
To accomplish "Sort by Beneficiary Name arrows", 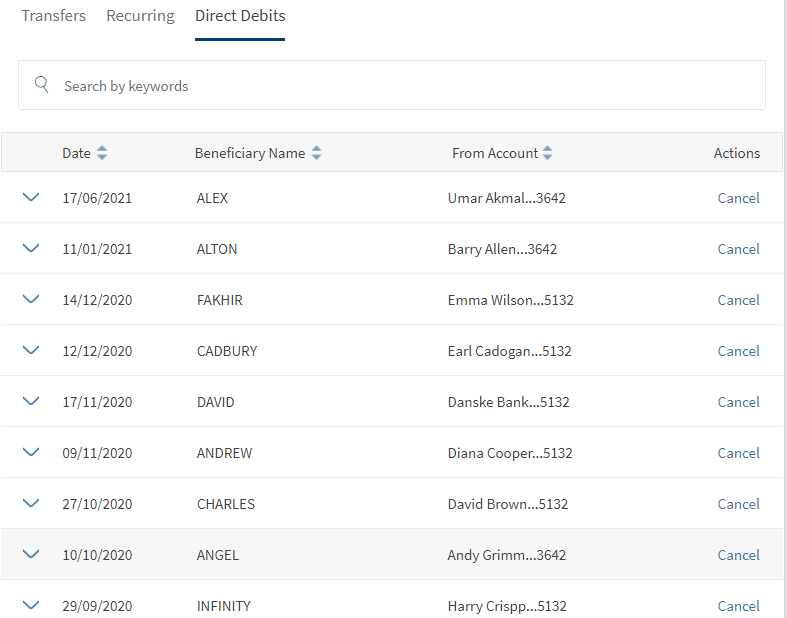I will point(316,153).
